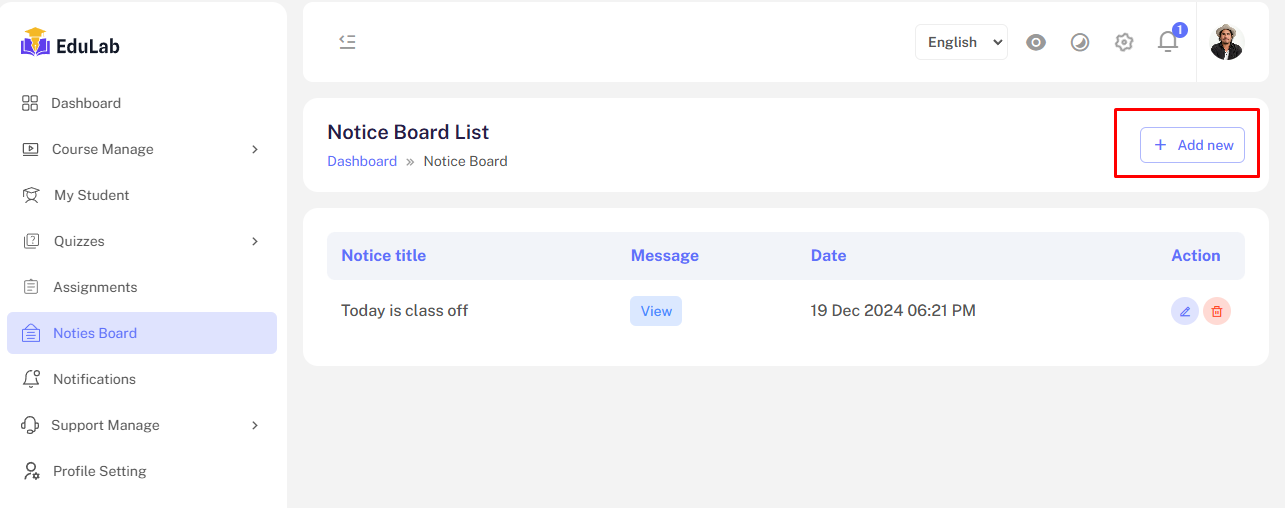Click the EduLab logo
This screenshot has width=1285, height=508.
pos(70,44)
